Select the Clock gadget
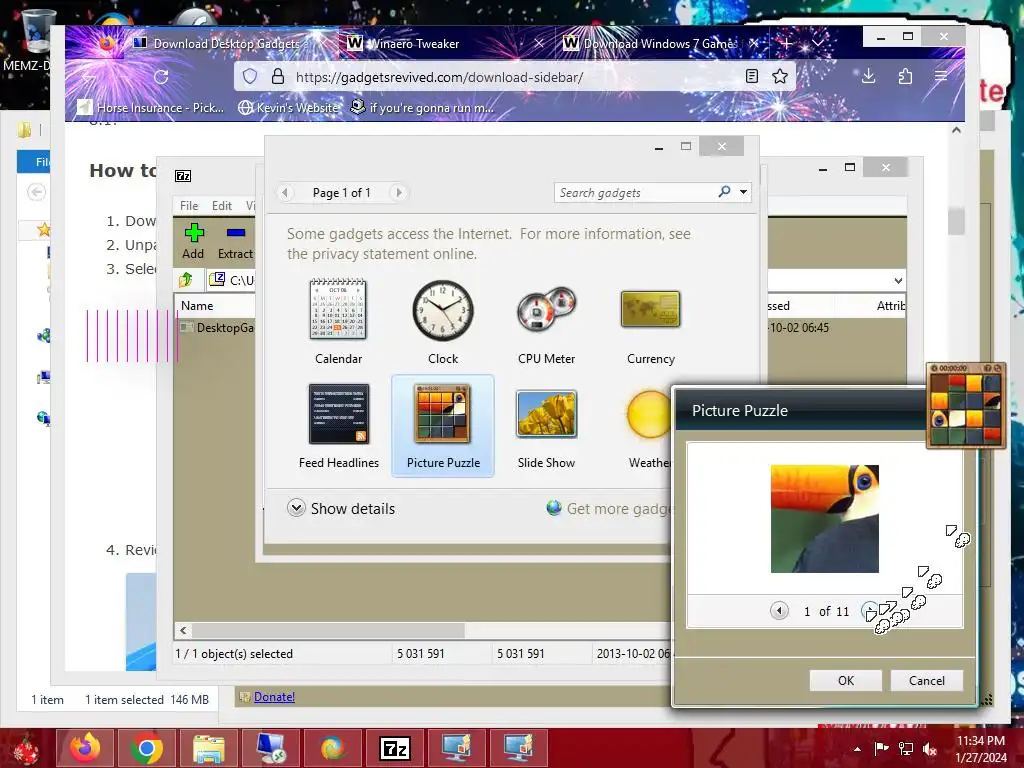Screen dimensions: 1024x768 [x=442, y=320]
